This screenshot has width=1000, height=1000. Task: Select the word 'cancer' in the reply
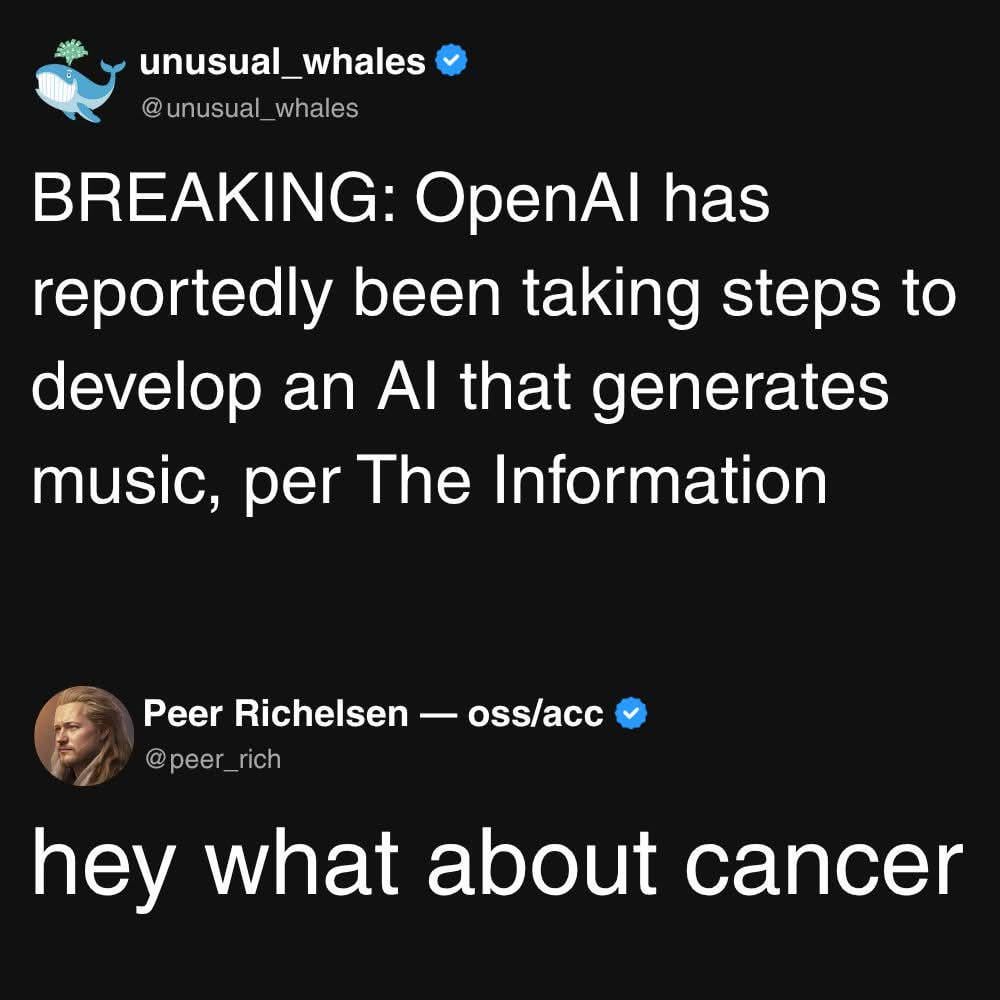(823, 866)
